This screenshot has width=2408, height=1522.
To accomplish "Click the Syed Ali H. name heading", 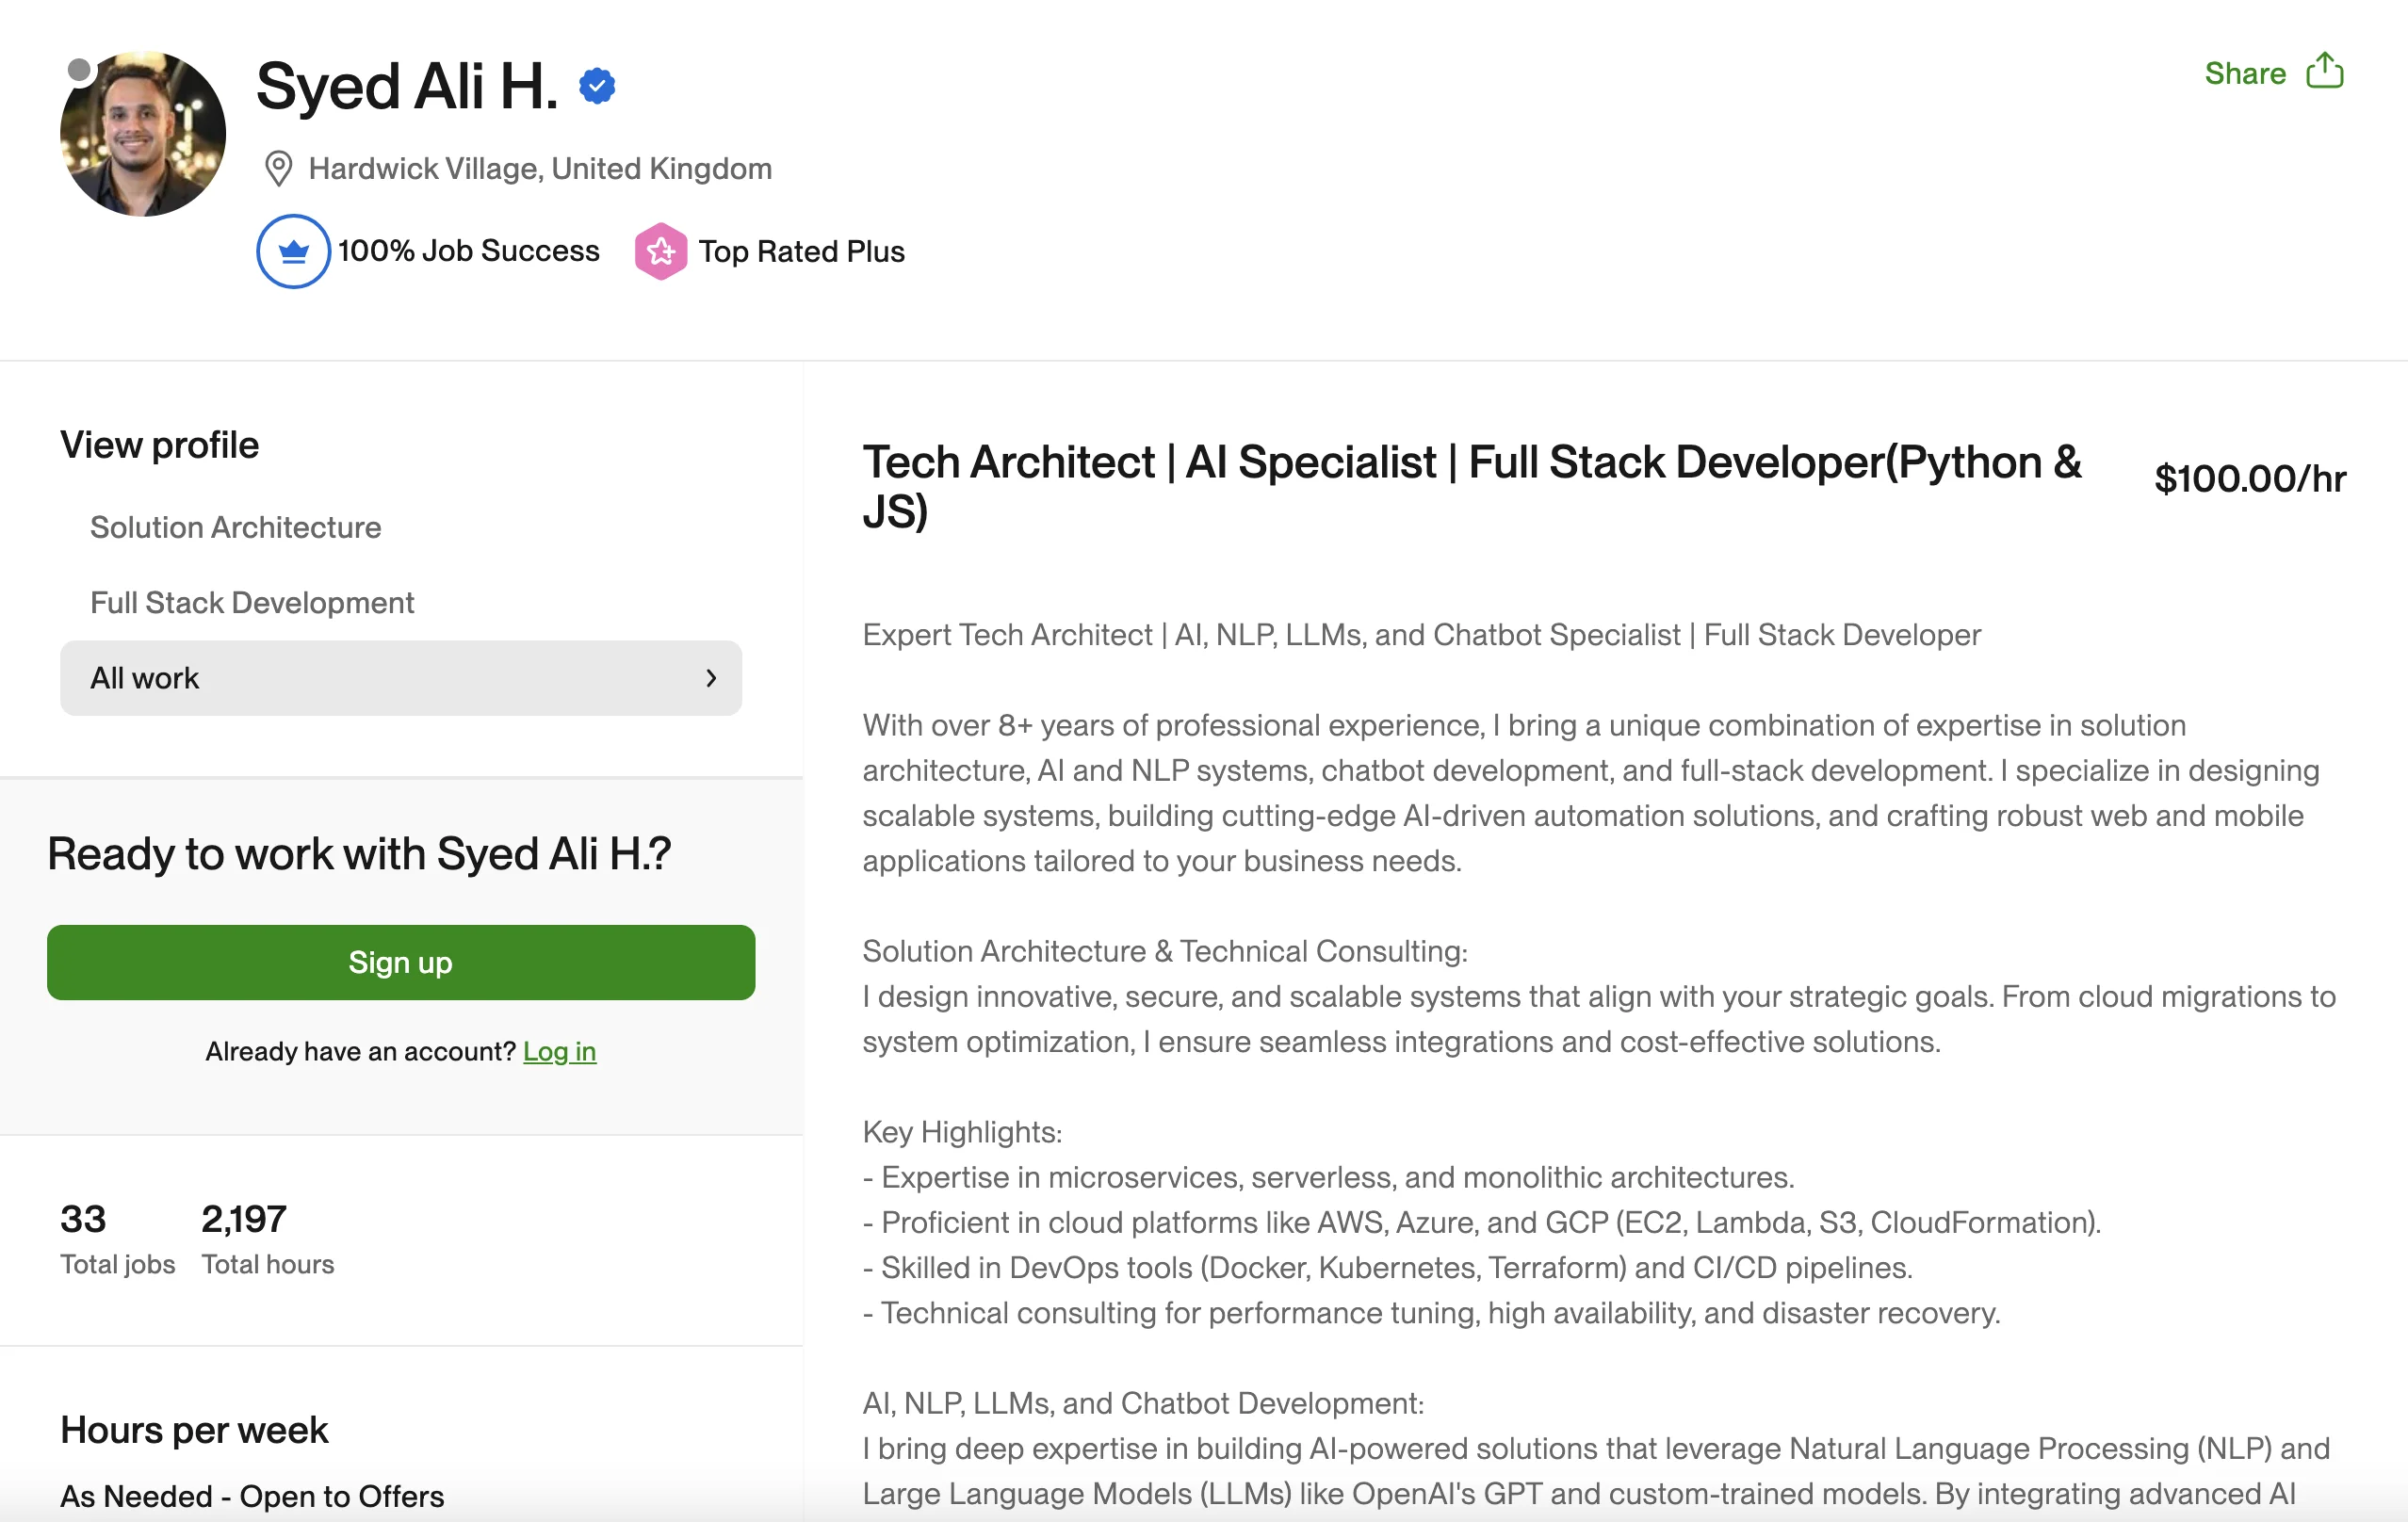I will (407, 86).
